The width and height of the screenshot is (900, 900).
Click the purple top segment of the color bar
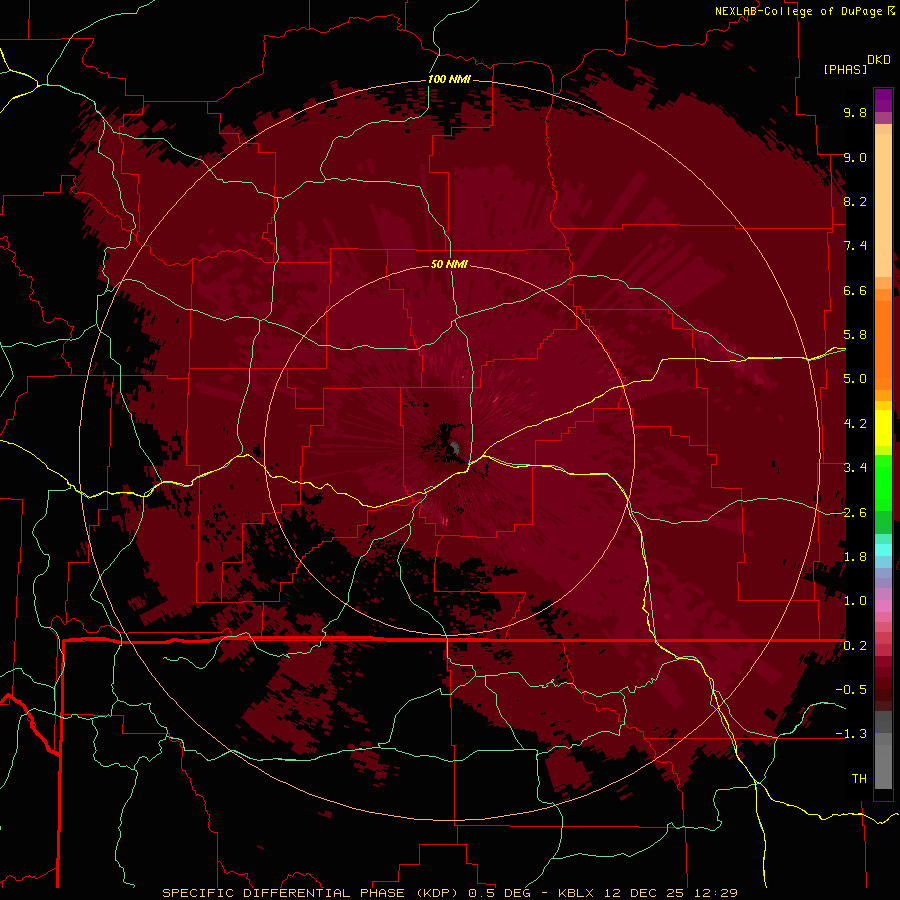[883, 100]
